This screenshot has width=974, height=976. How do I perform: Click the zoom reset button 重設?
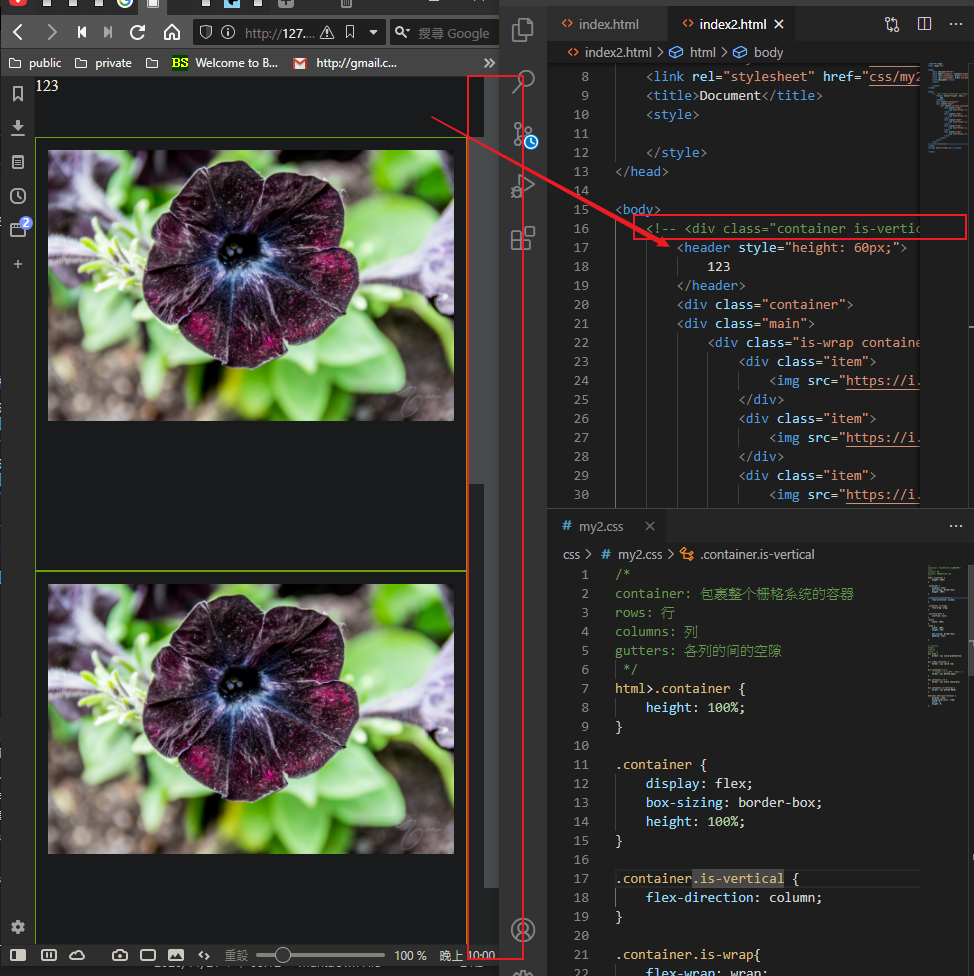(236, 955)
